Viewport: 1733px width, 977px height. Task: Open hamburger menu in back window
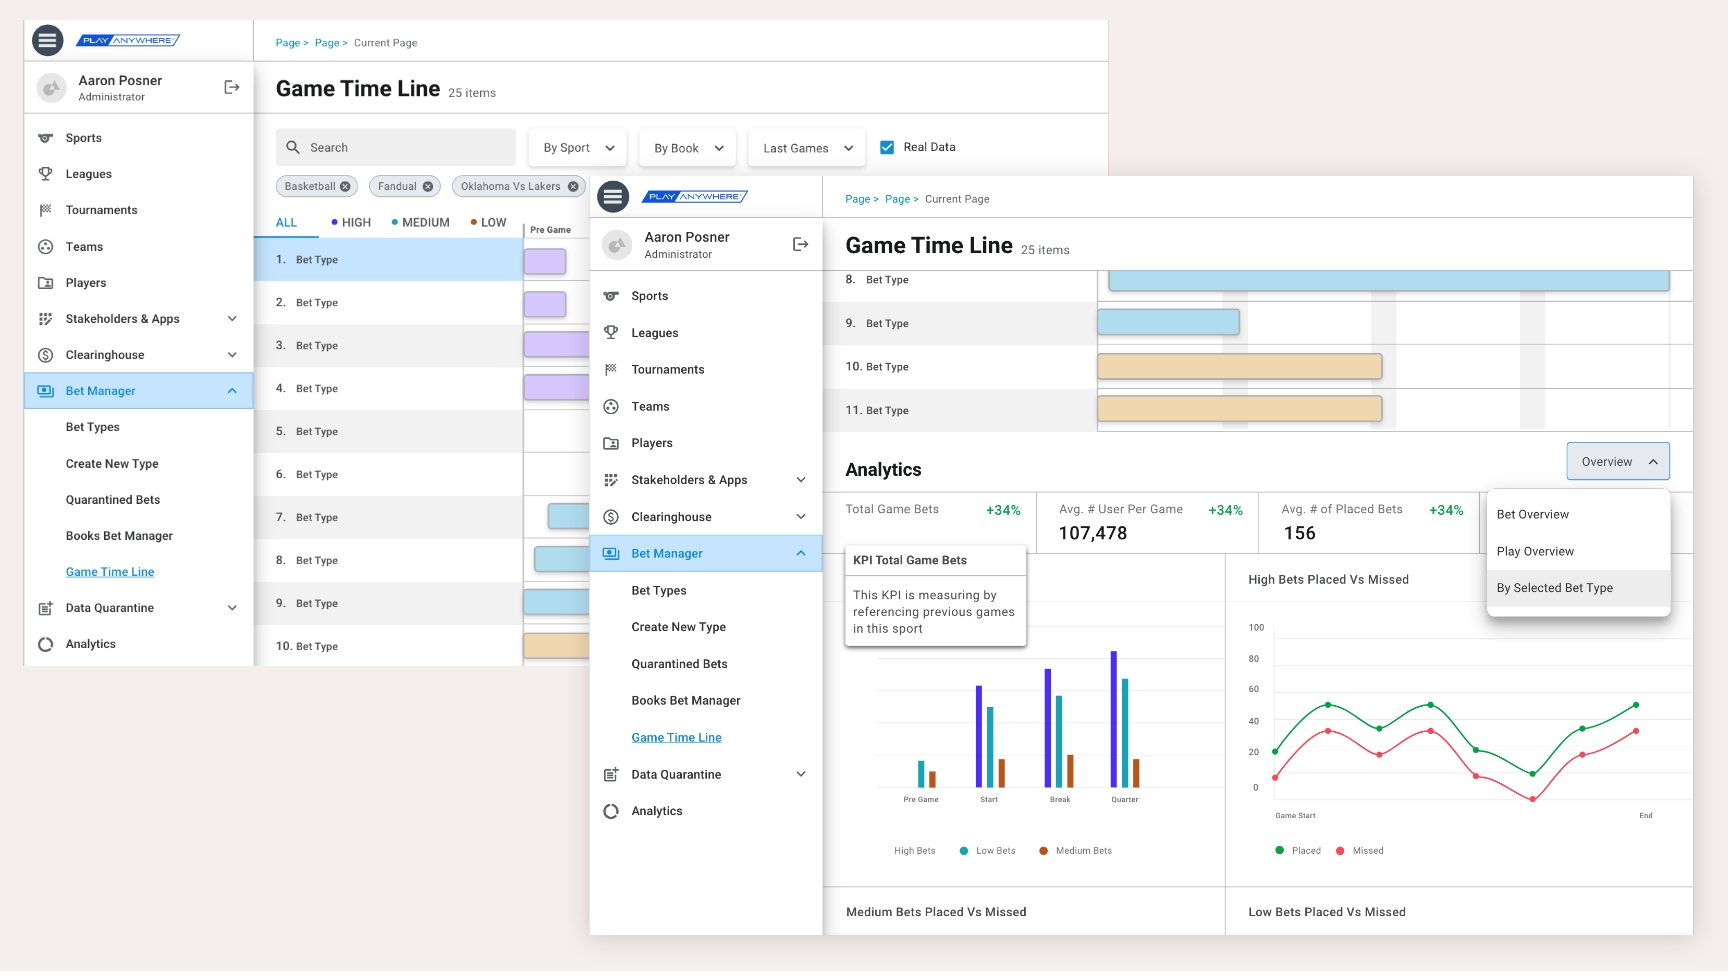pyautogui.click(x=48, y=40)
